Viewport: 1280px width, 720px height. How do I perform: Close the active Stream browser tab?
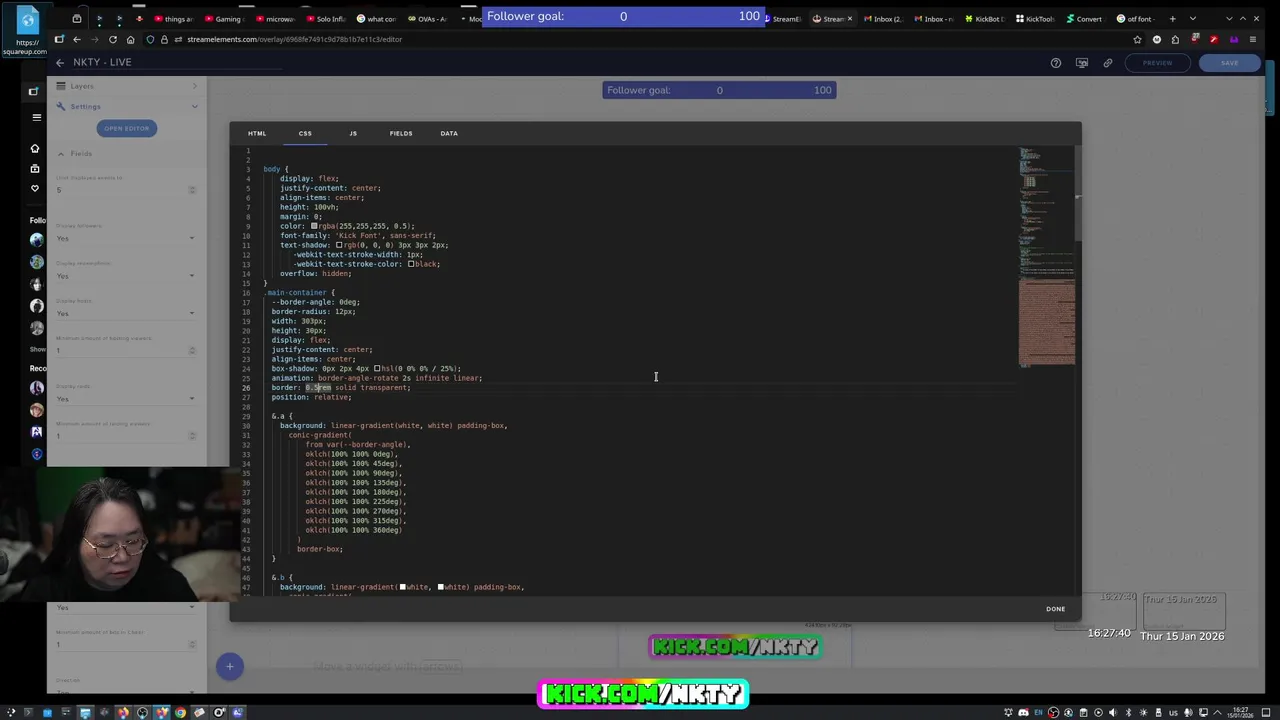click(x=850, y=18)
